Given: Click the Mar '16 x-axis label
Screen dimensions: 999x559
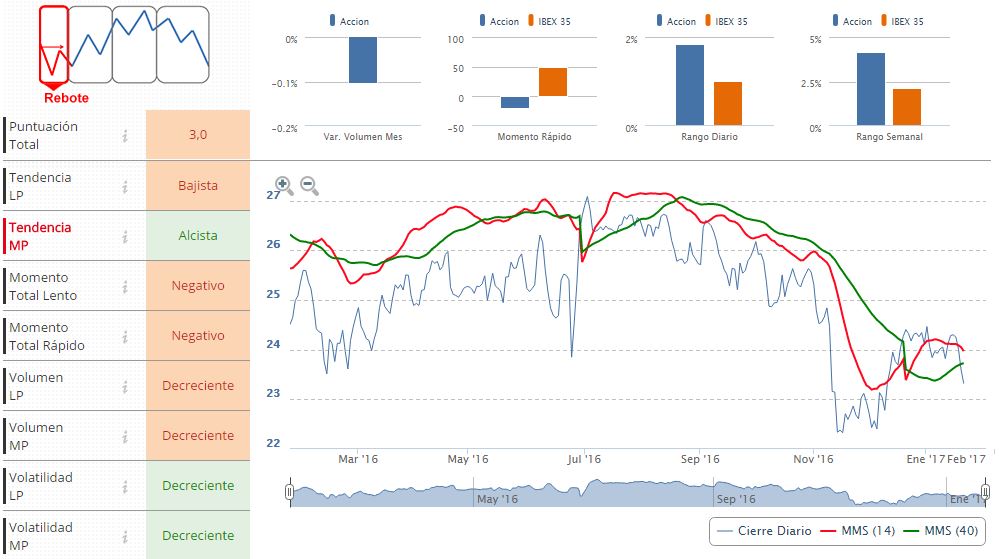Looking at the screenshot, I should pyautogui.click(x=358, y=459).
